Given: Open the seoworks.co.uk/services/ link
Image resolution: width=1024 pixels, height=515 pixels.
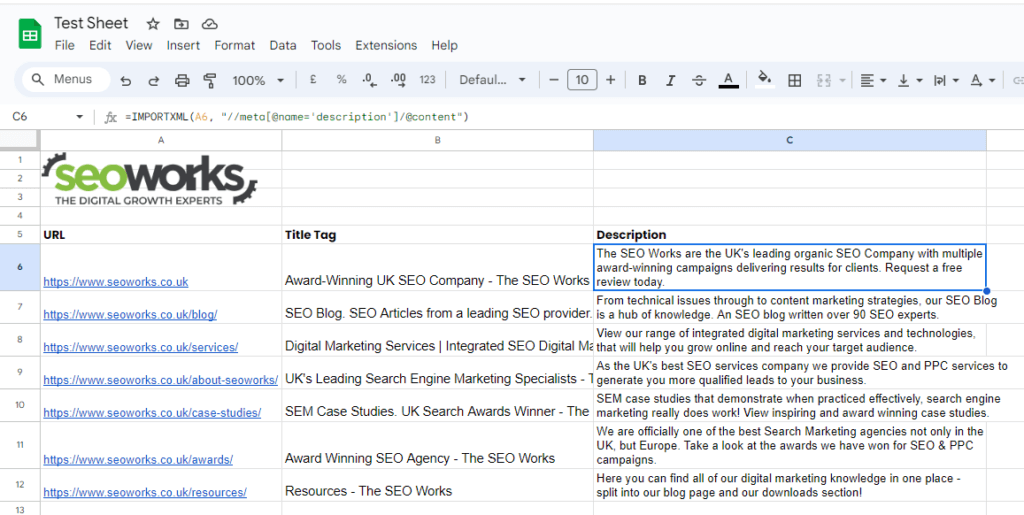Looking at the screenshot, I should [140, 347].
